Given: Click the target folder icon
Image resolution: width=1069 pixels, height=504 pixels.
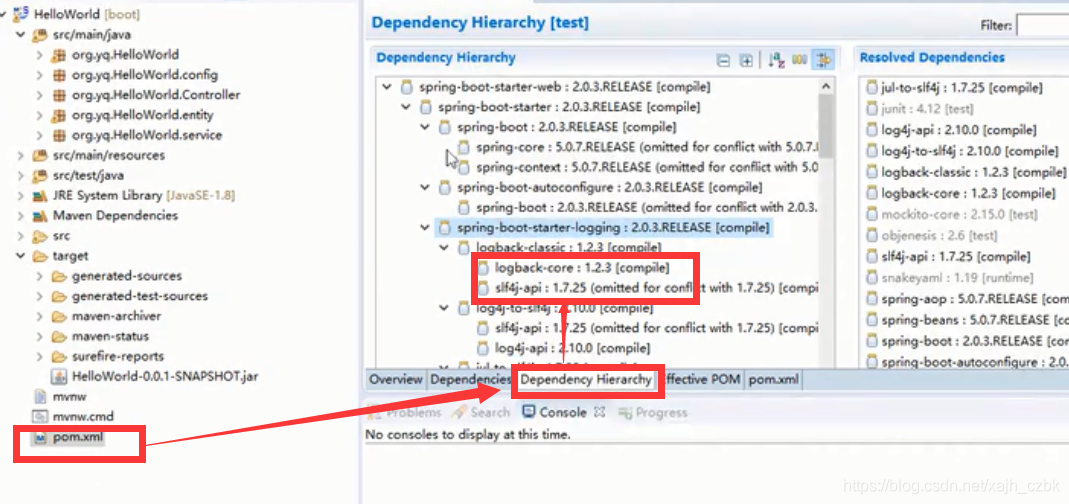Looking at the screenshot, I should (40, 256).
